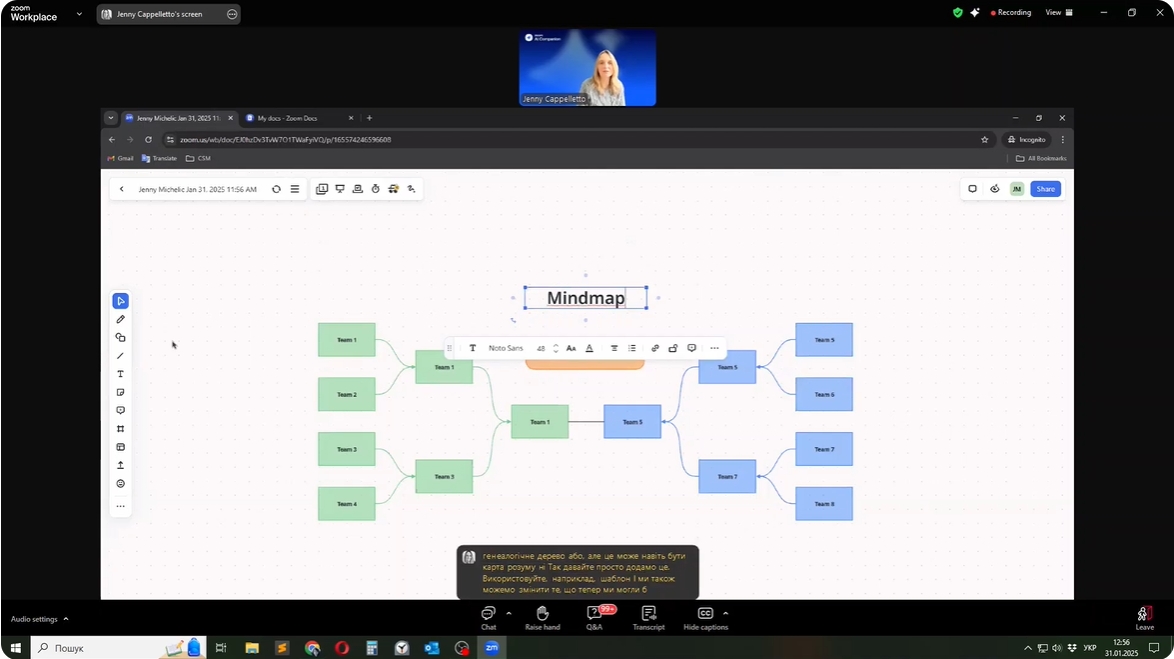
Task: Open the timer in whiteboard top toolbar
Action: pyautogui.click(x=376, y=189)
